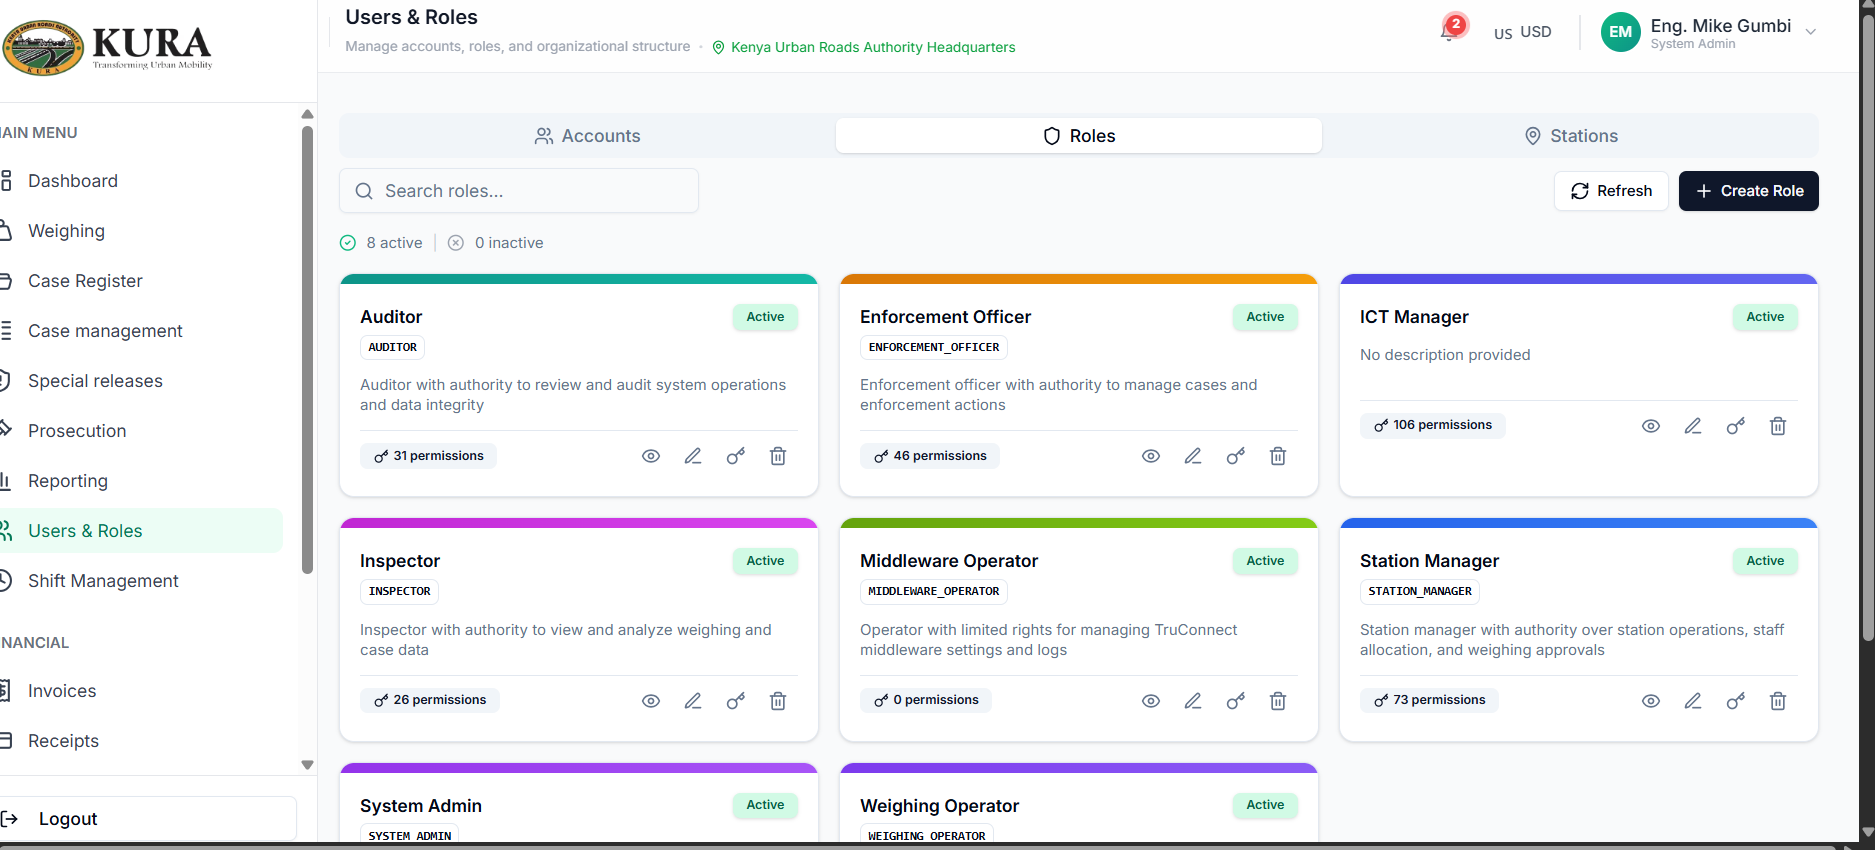Manage Enforcement Officer permissions key icon
1875x850 pixels.
(1236, 456)
